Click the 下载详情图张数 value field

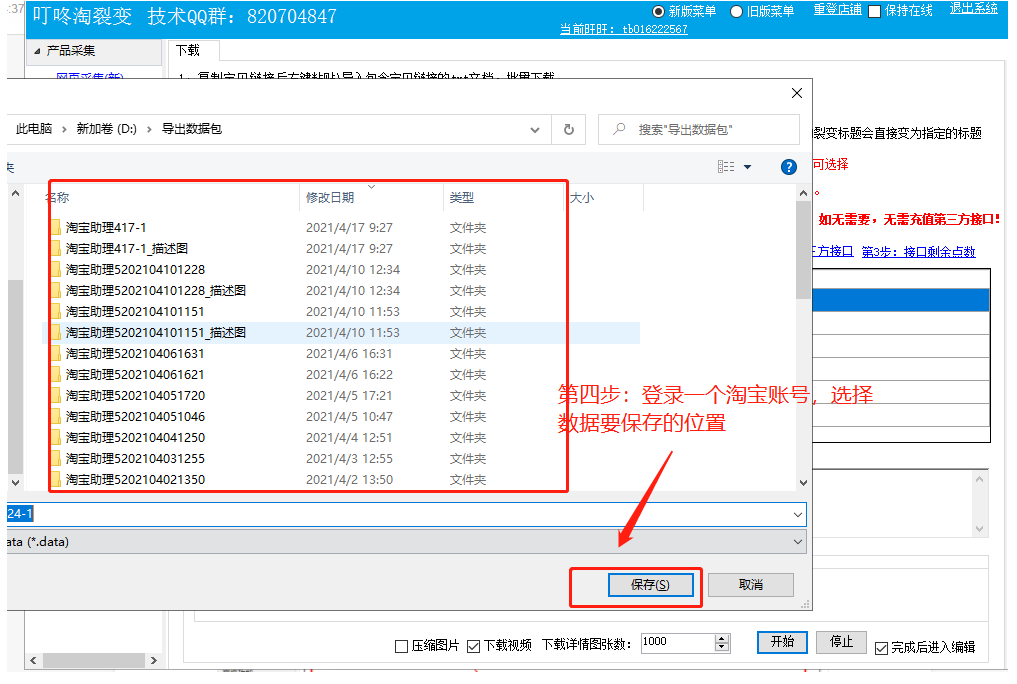[678, 642]
